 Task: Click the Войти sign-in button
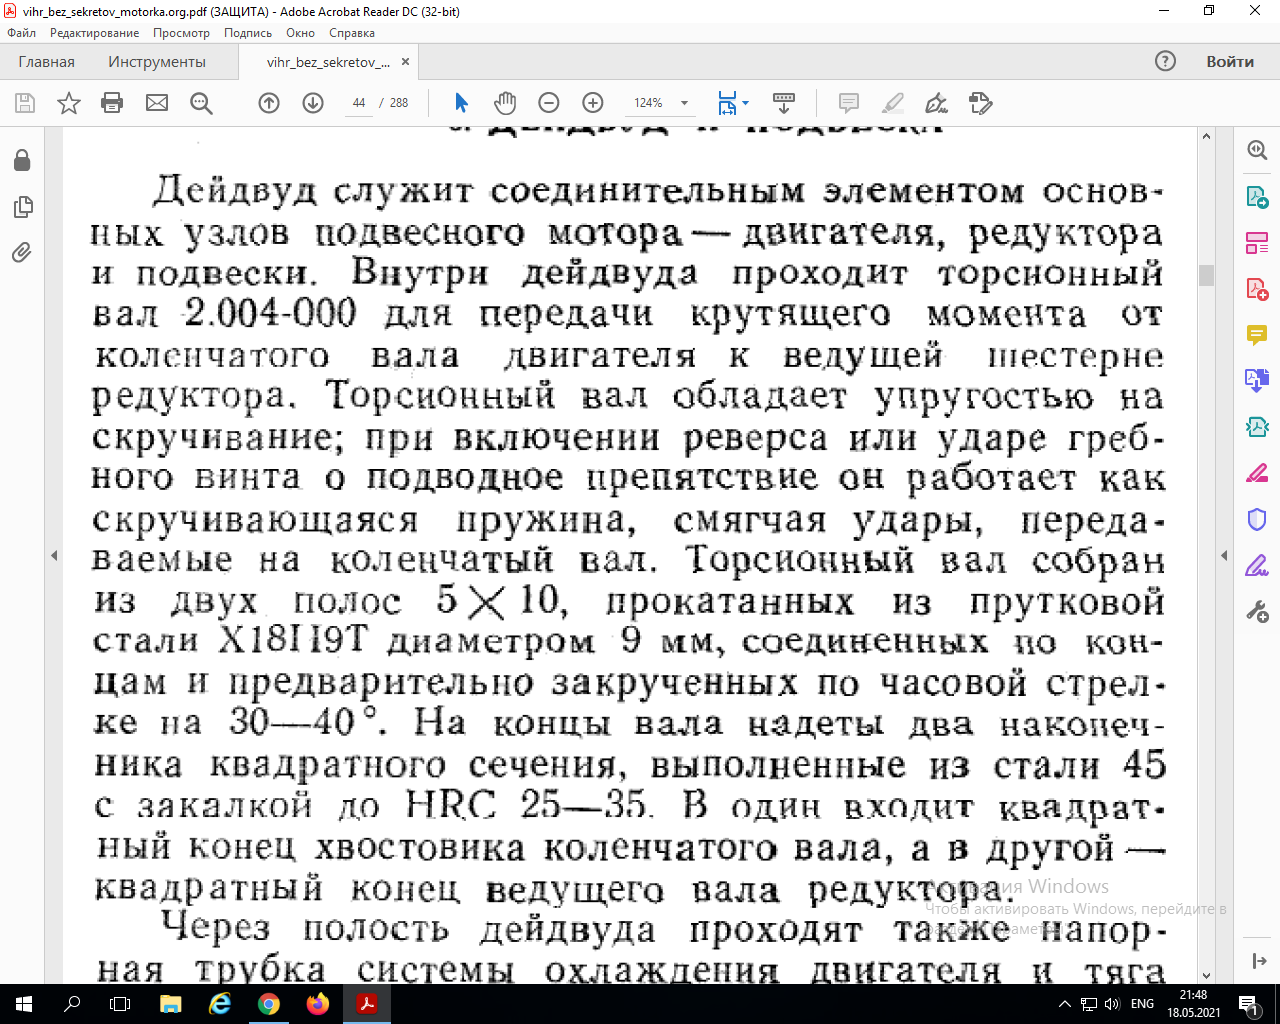tap(1229, 62)
